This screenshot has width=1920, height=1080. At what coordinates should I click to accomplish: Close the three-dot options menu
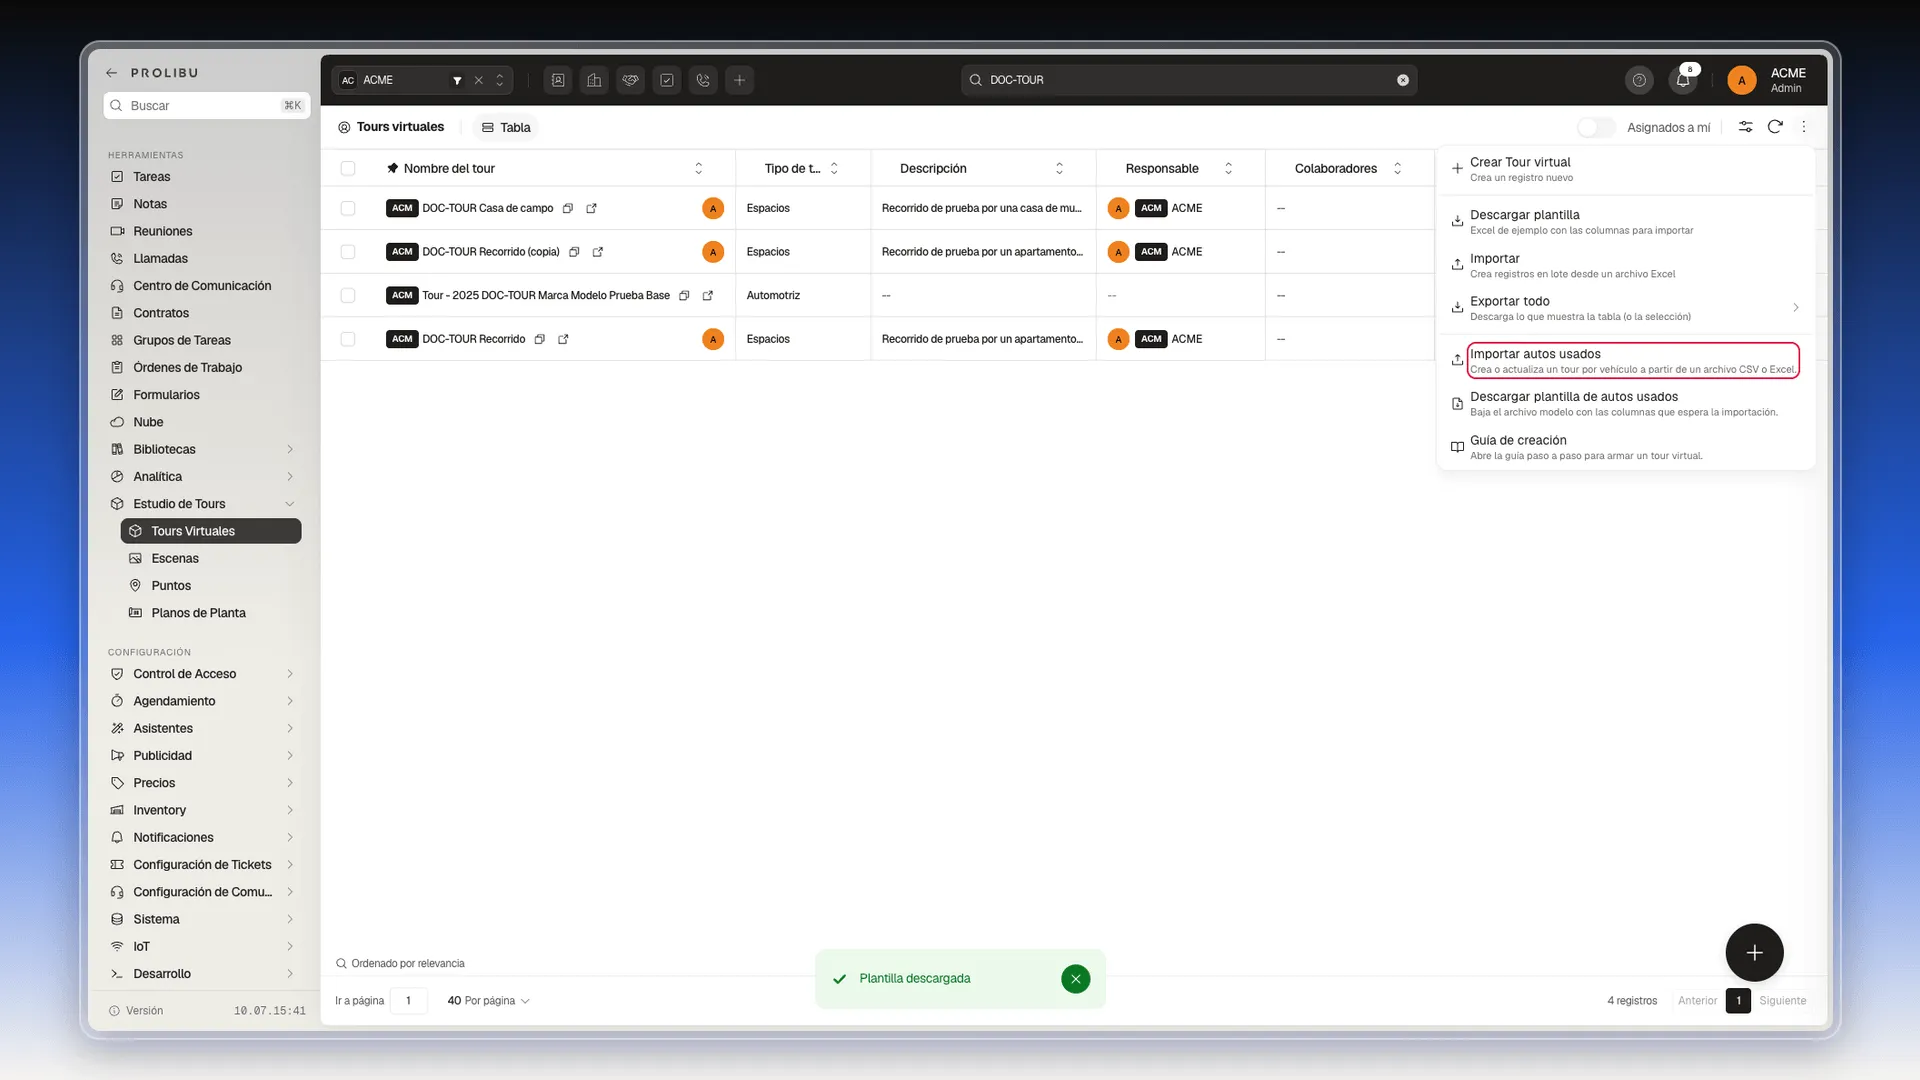pos(1804,127)
